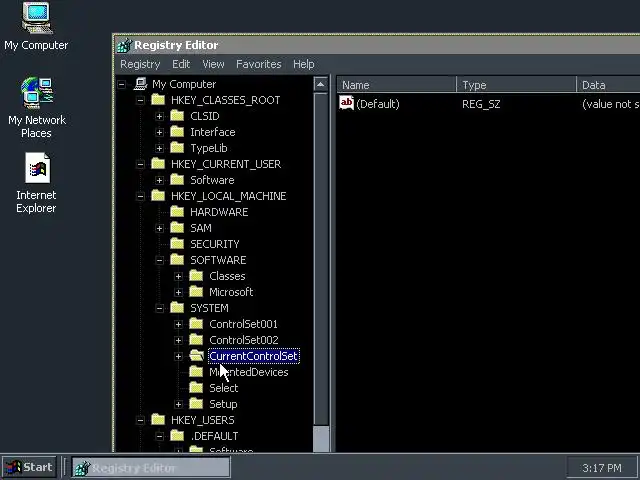Click the .DEFAULT folder icon
The height and width of the screenshot is (480, 640).
point(177,436)
